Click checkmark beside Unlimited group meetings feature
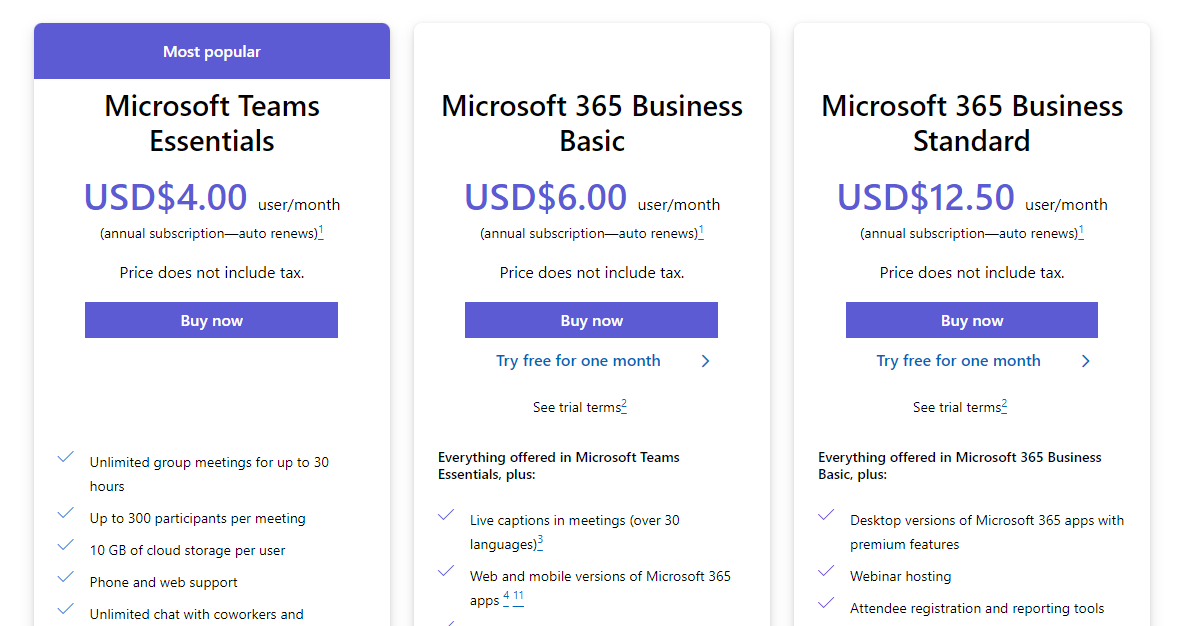 tap(66, 457)
